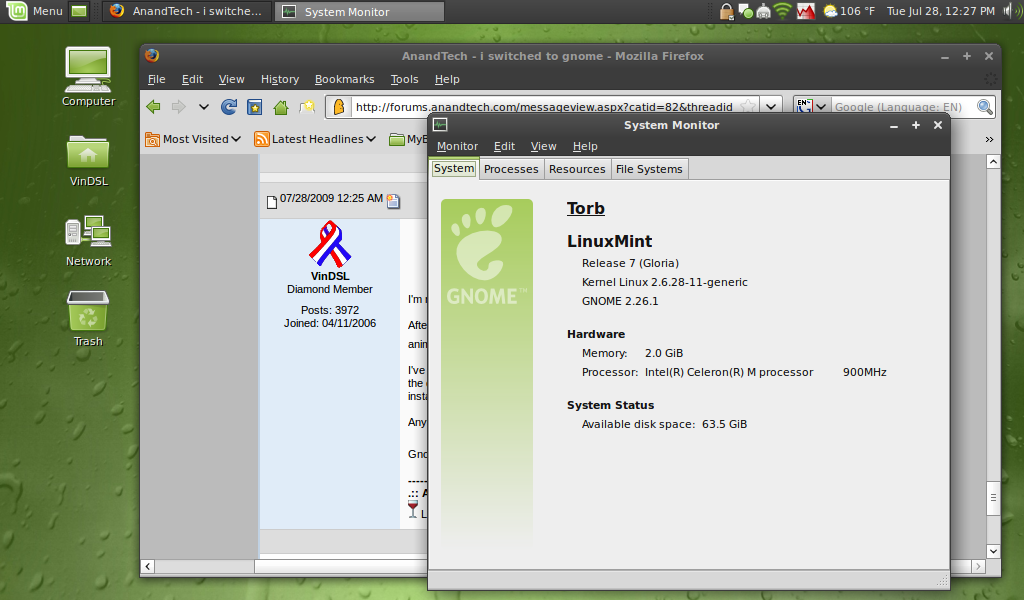Viewport: 1024px width, 600px height.
Task: Click the Firefox forward arrow
Action: 178,107
